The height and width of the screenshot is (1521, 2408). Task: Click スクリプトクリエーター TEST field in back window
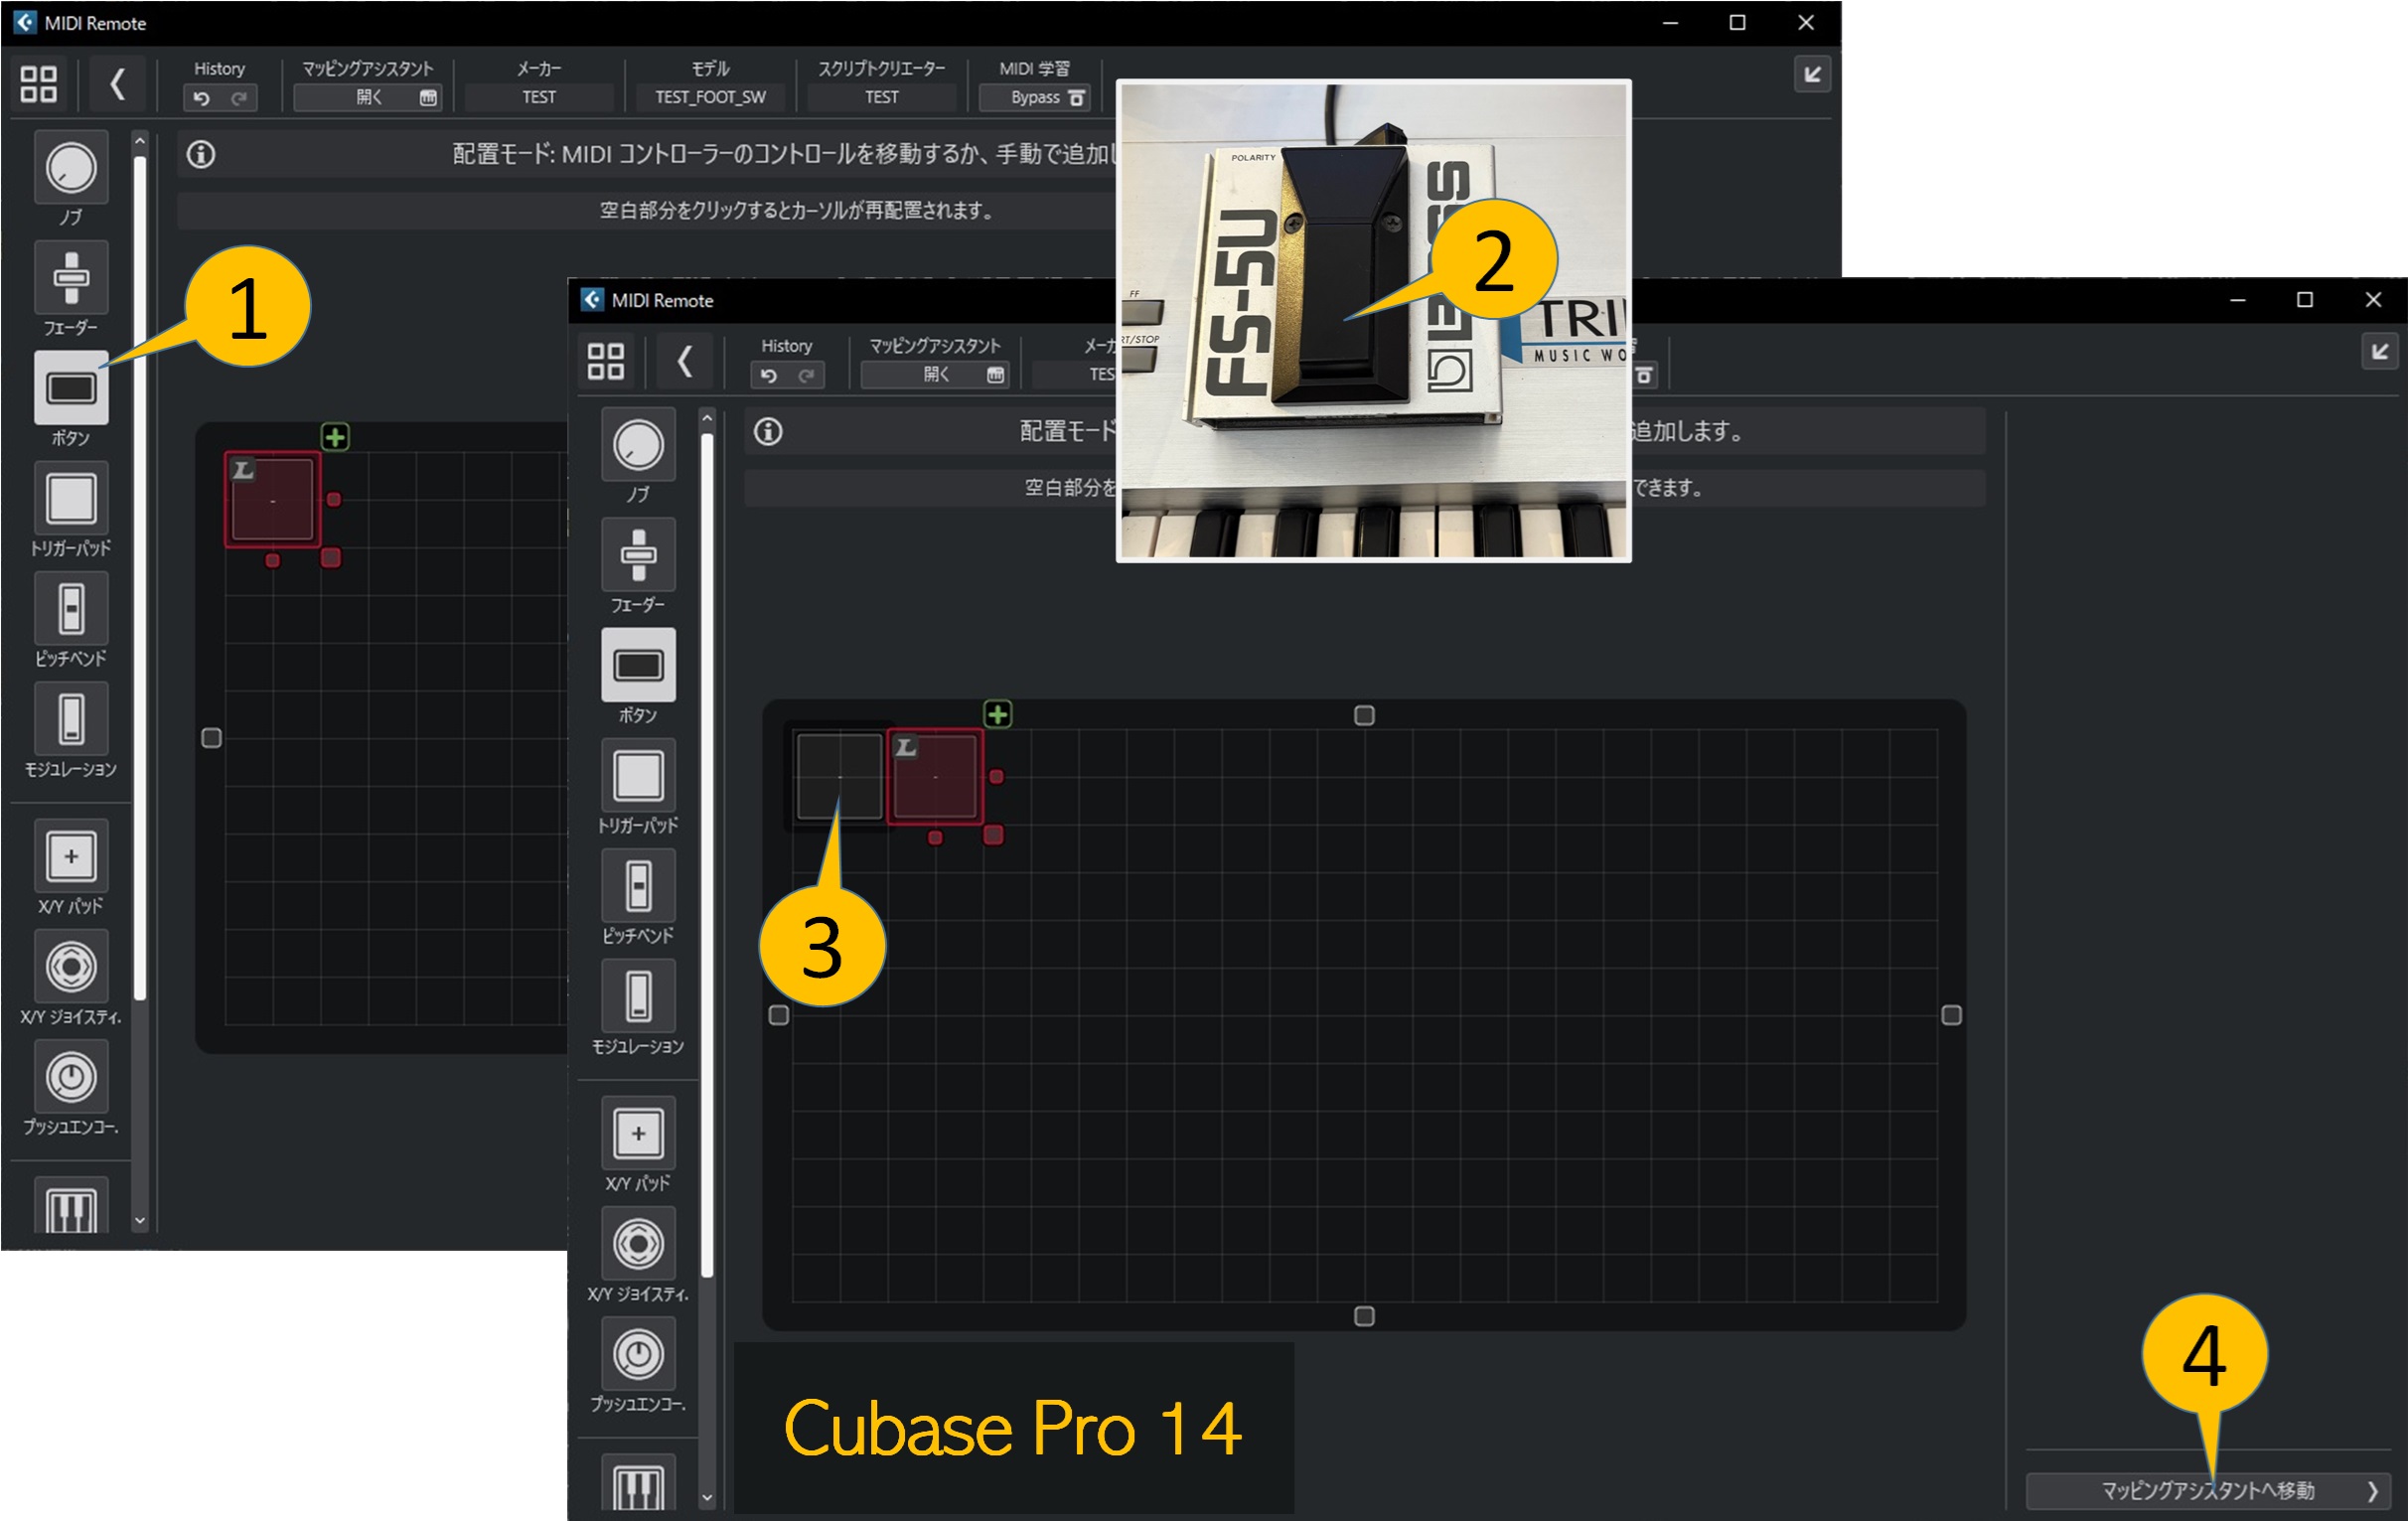pos(881,97)
